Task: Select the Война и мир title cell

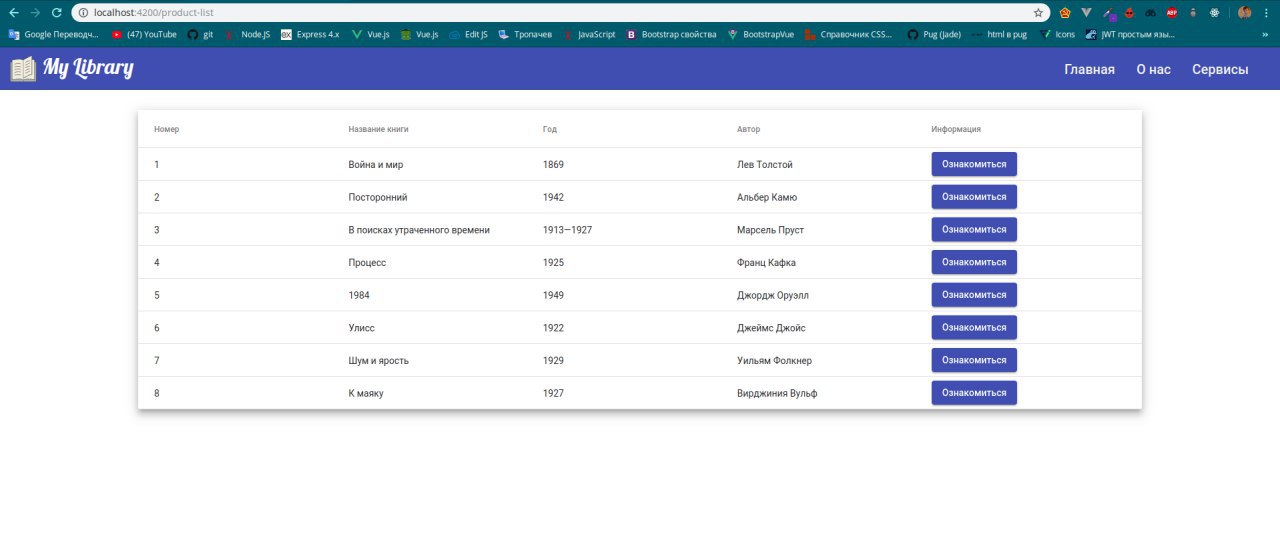Action: [x=376, y=164]
